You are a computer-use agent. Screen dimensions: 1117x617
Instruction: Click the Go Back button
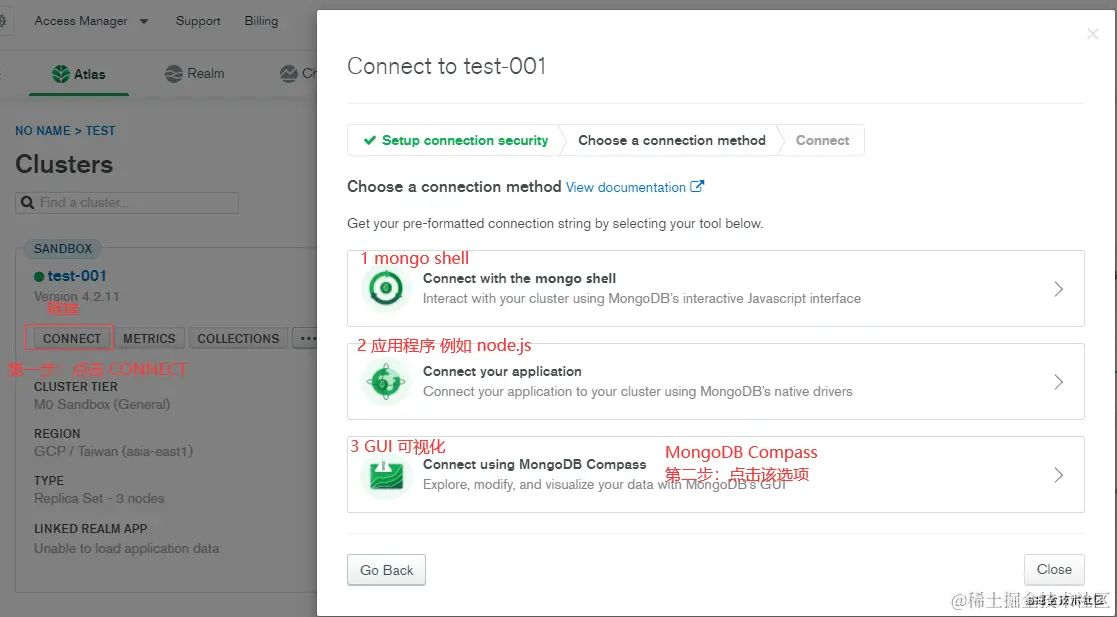coord(386,570)
